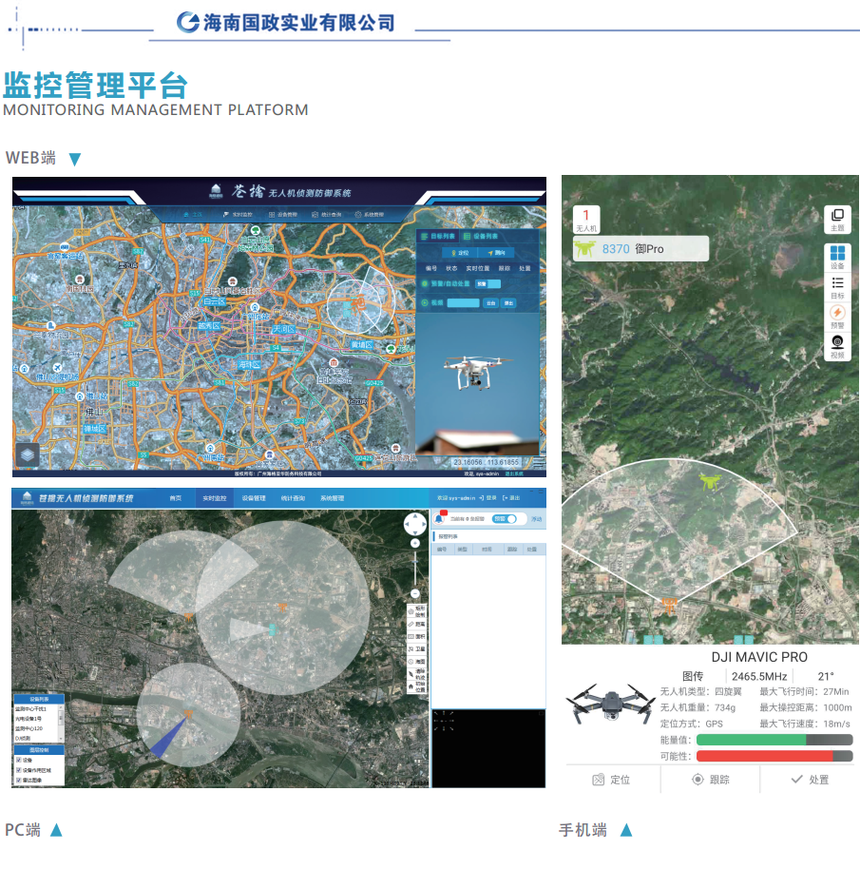Viewport: 860px width, 869px height.
Task: Open 设备管理 in the PC navbar
Action: click(254, 498)
